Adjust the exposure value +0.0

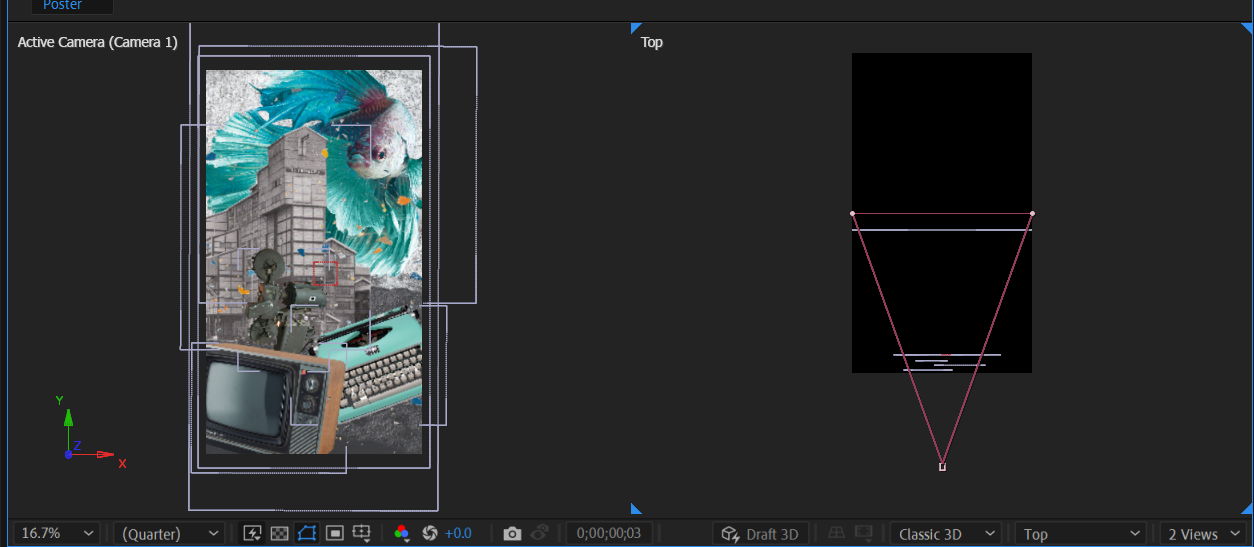click(x=458, y=534)
